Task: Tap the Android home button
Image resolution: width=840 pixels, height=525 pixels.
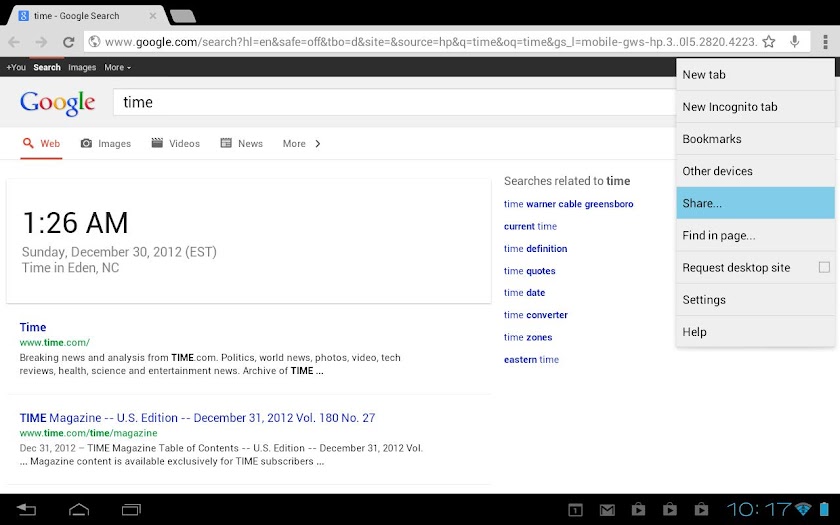Action: (79, 509)
